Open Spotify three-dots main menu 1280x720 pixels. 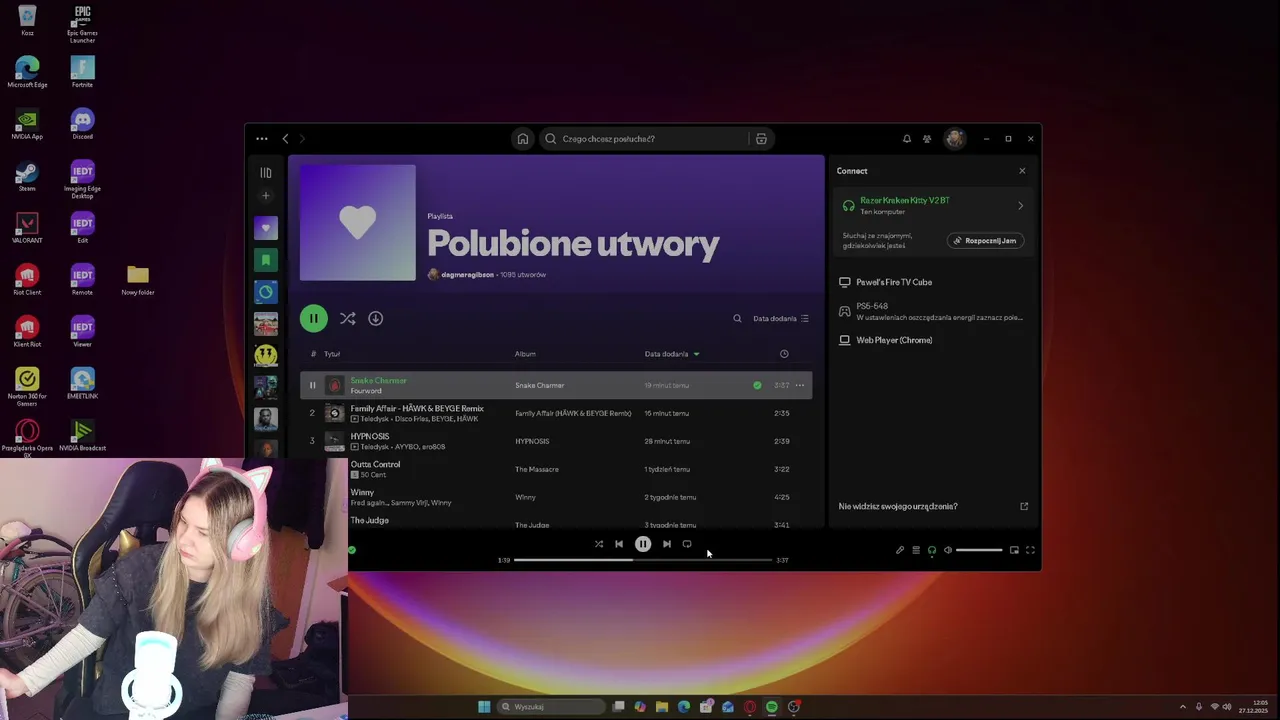point(262,139)
